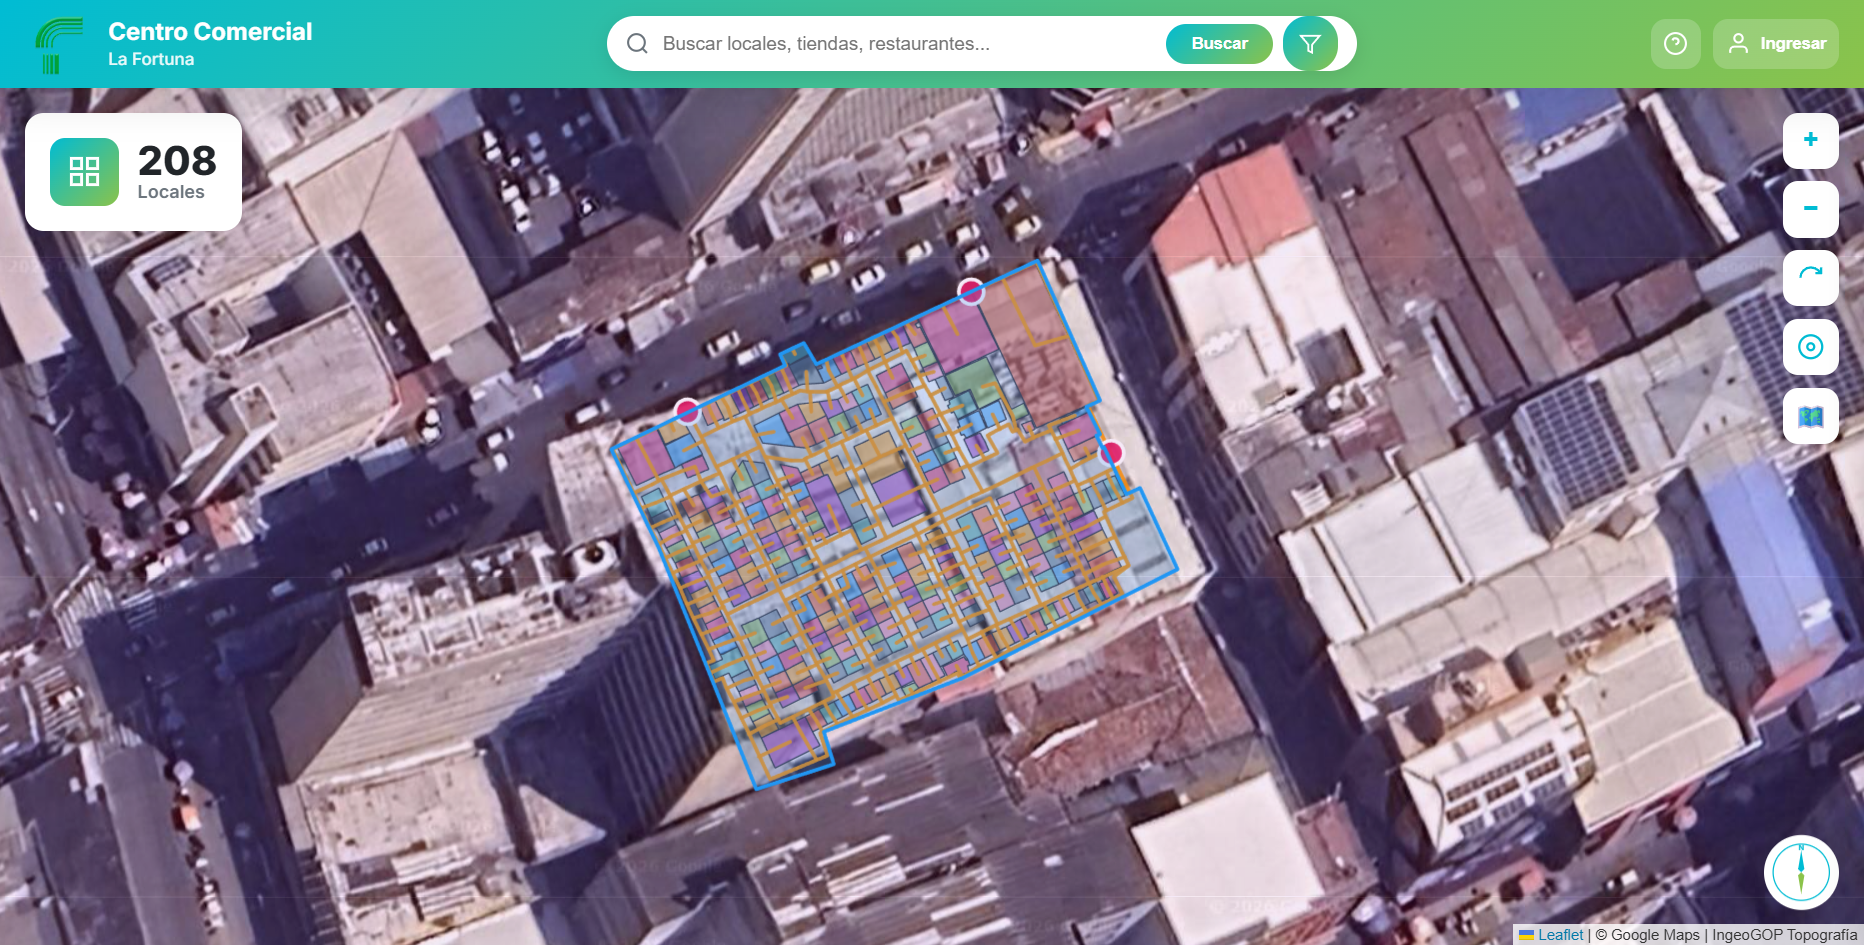
Task: Open the Leaflet attribution link
Action: [1560, 935]
